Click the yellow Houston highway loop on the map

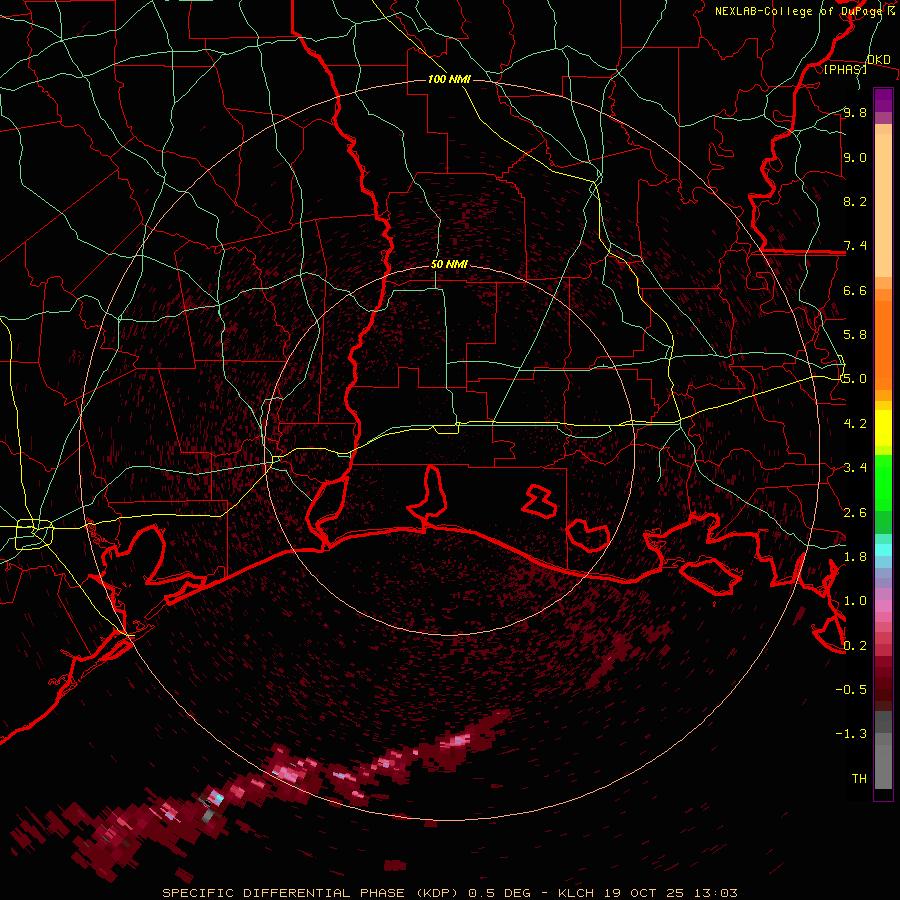[34, 534]
